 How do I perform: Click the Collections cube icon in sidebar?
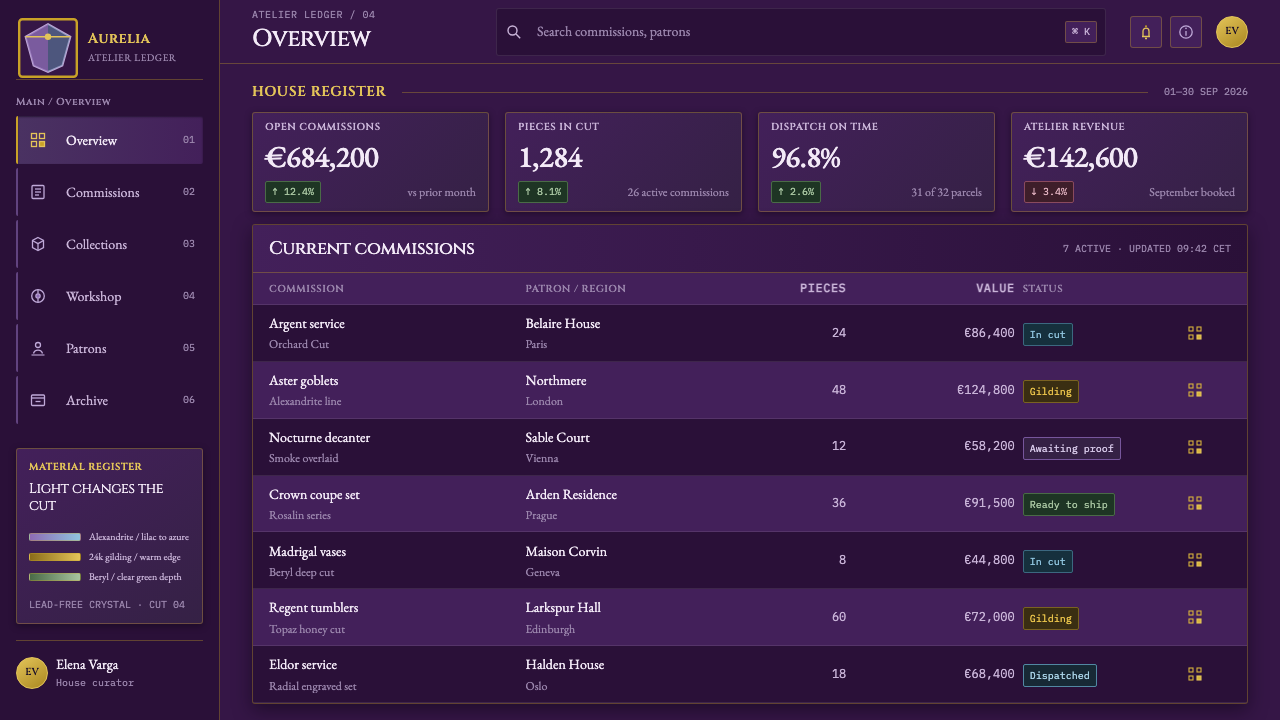point(38,244)
